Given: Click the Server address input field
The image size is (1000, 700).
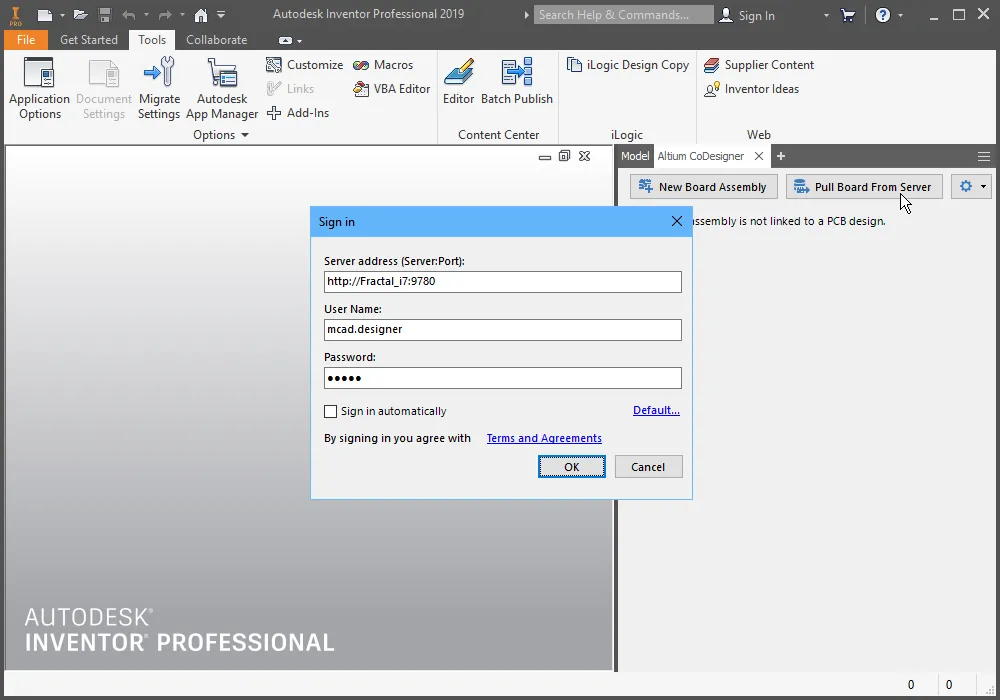Looking at the screenshot, I should pos(503,282).
